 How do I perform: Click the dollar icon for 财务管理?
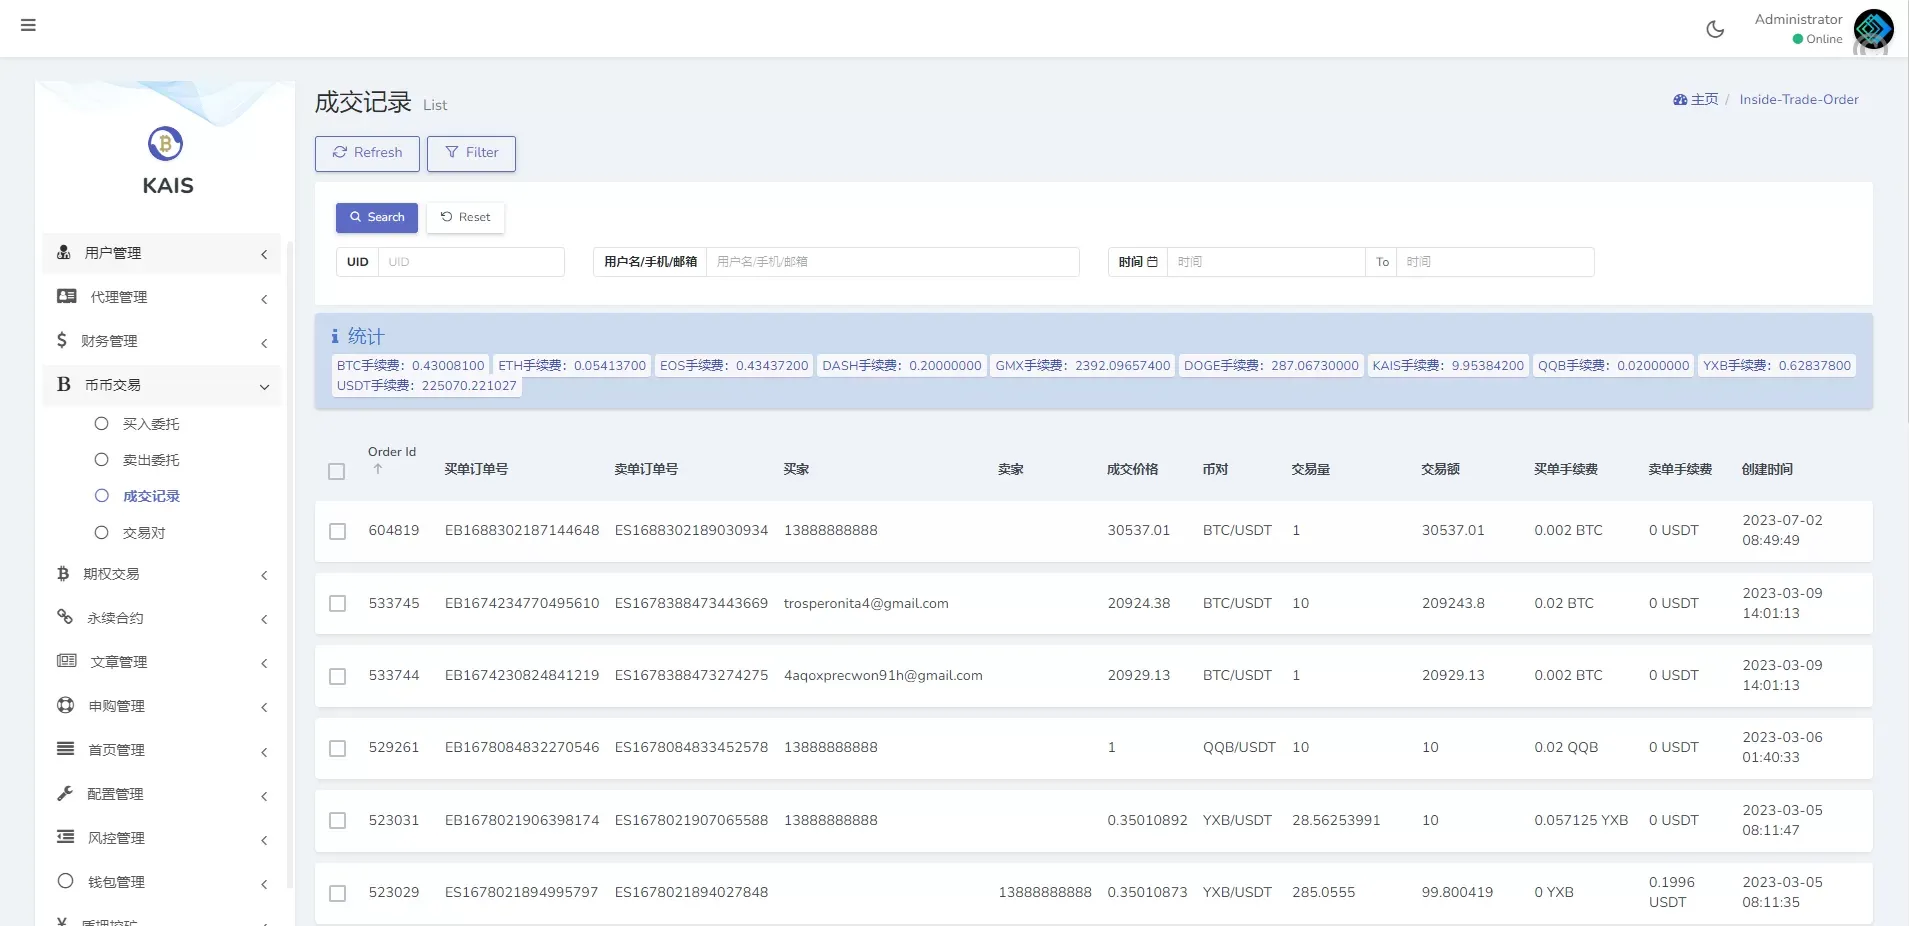coord(62,340)
